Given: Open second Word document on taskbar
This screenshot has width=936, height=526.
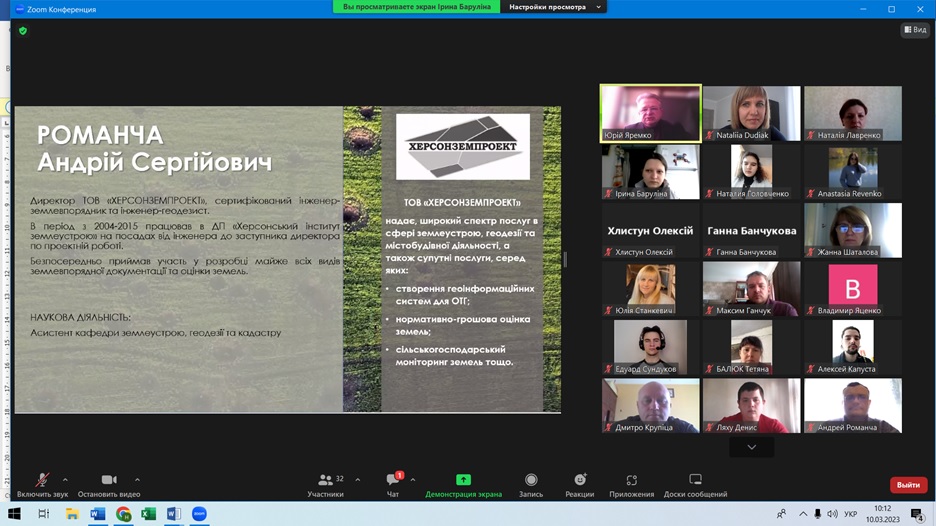Looking at the screenshot, I should tap(174, 513).
